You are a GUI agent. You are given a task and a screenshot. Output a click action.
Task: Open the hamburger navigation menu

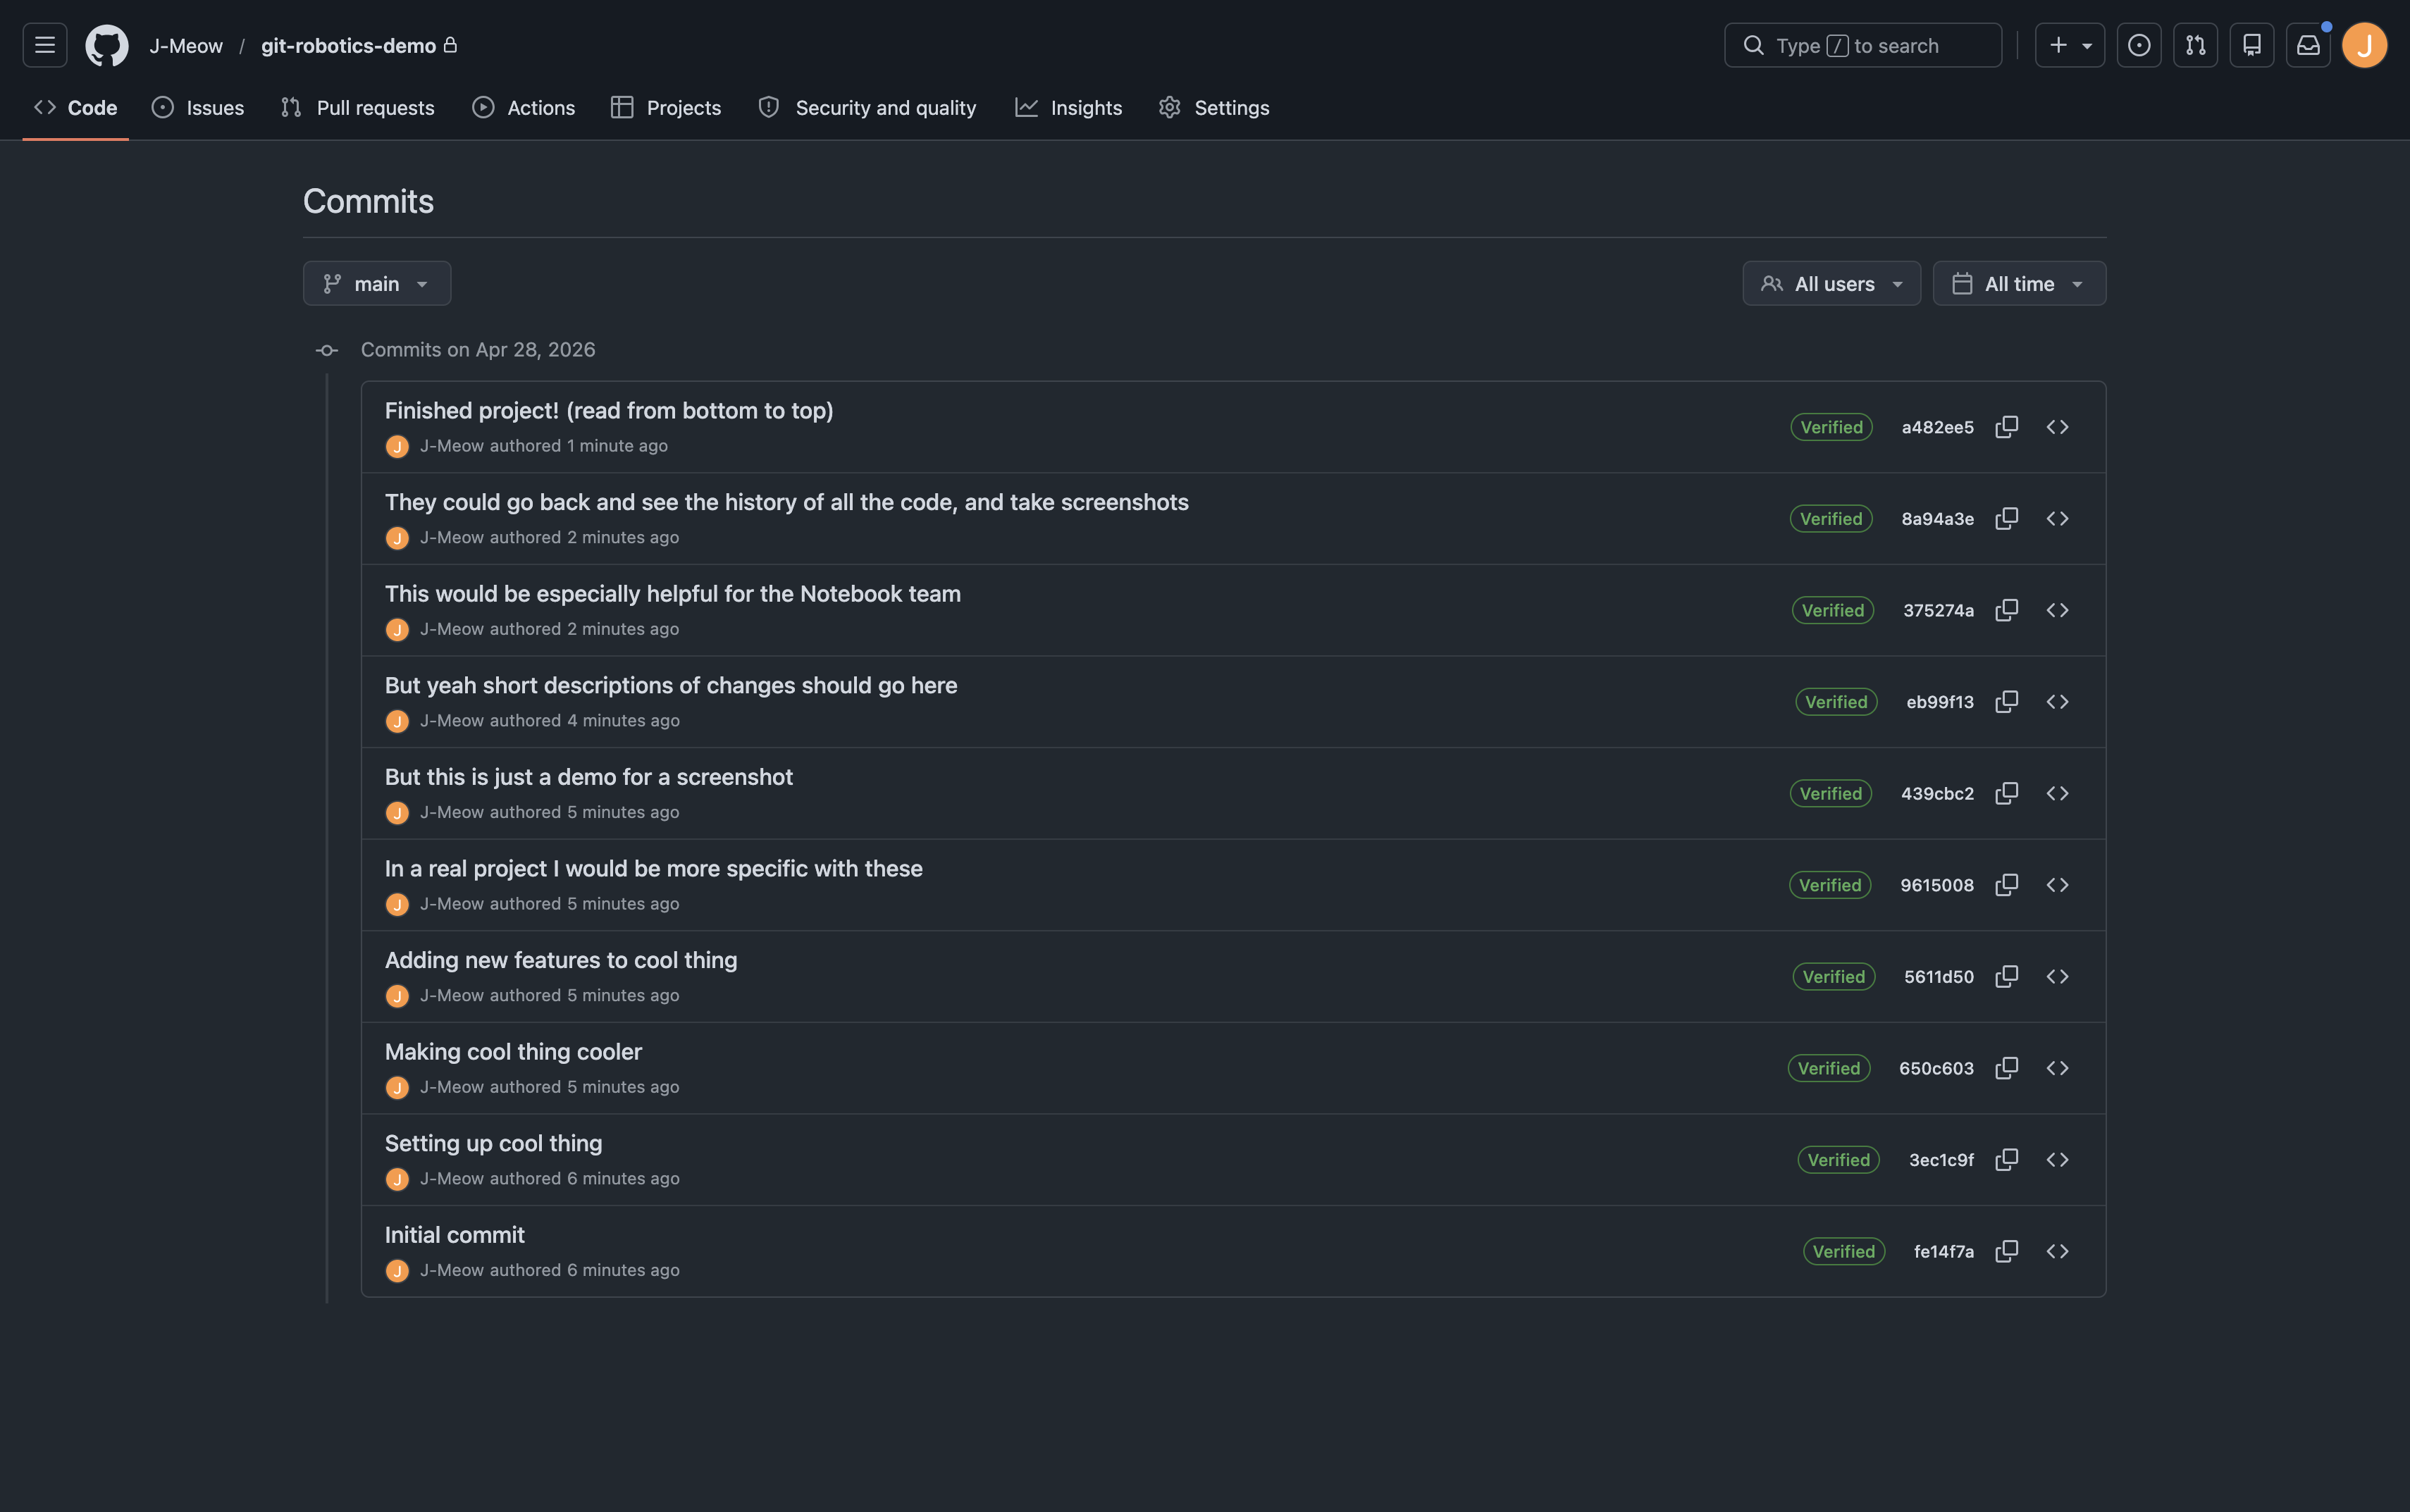pos(44,45)
